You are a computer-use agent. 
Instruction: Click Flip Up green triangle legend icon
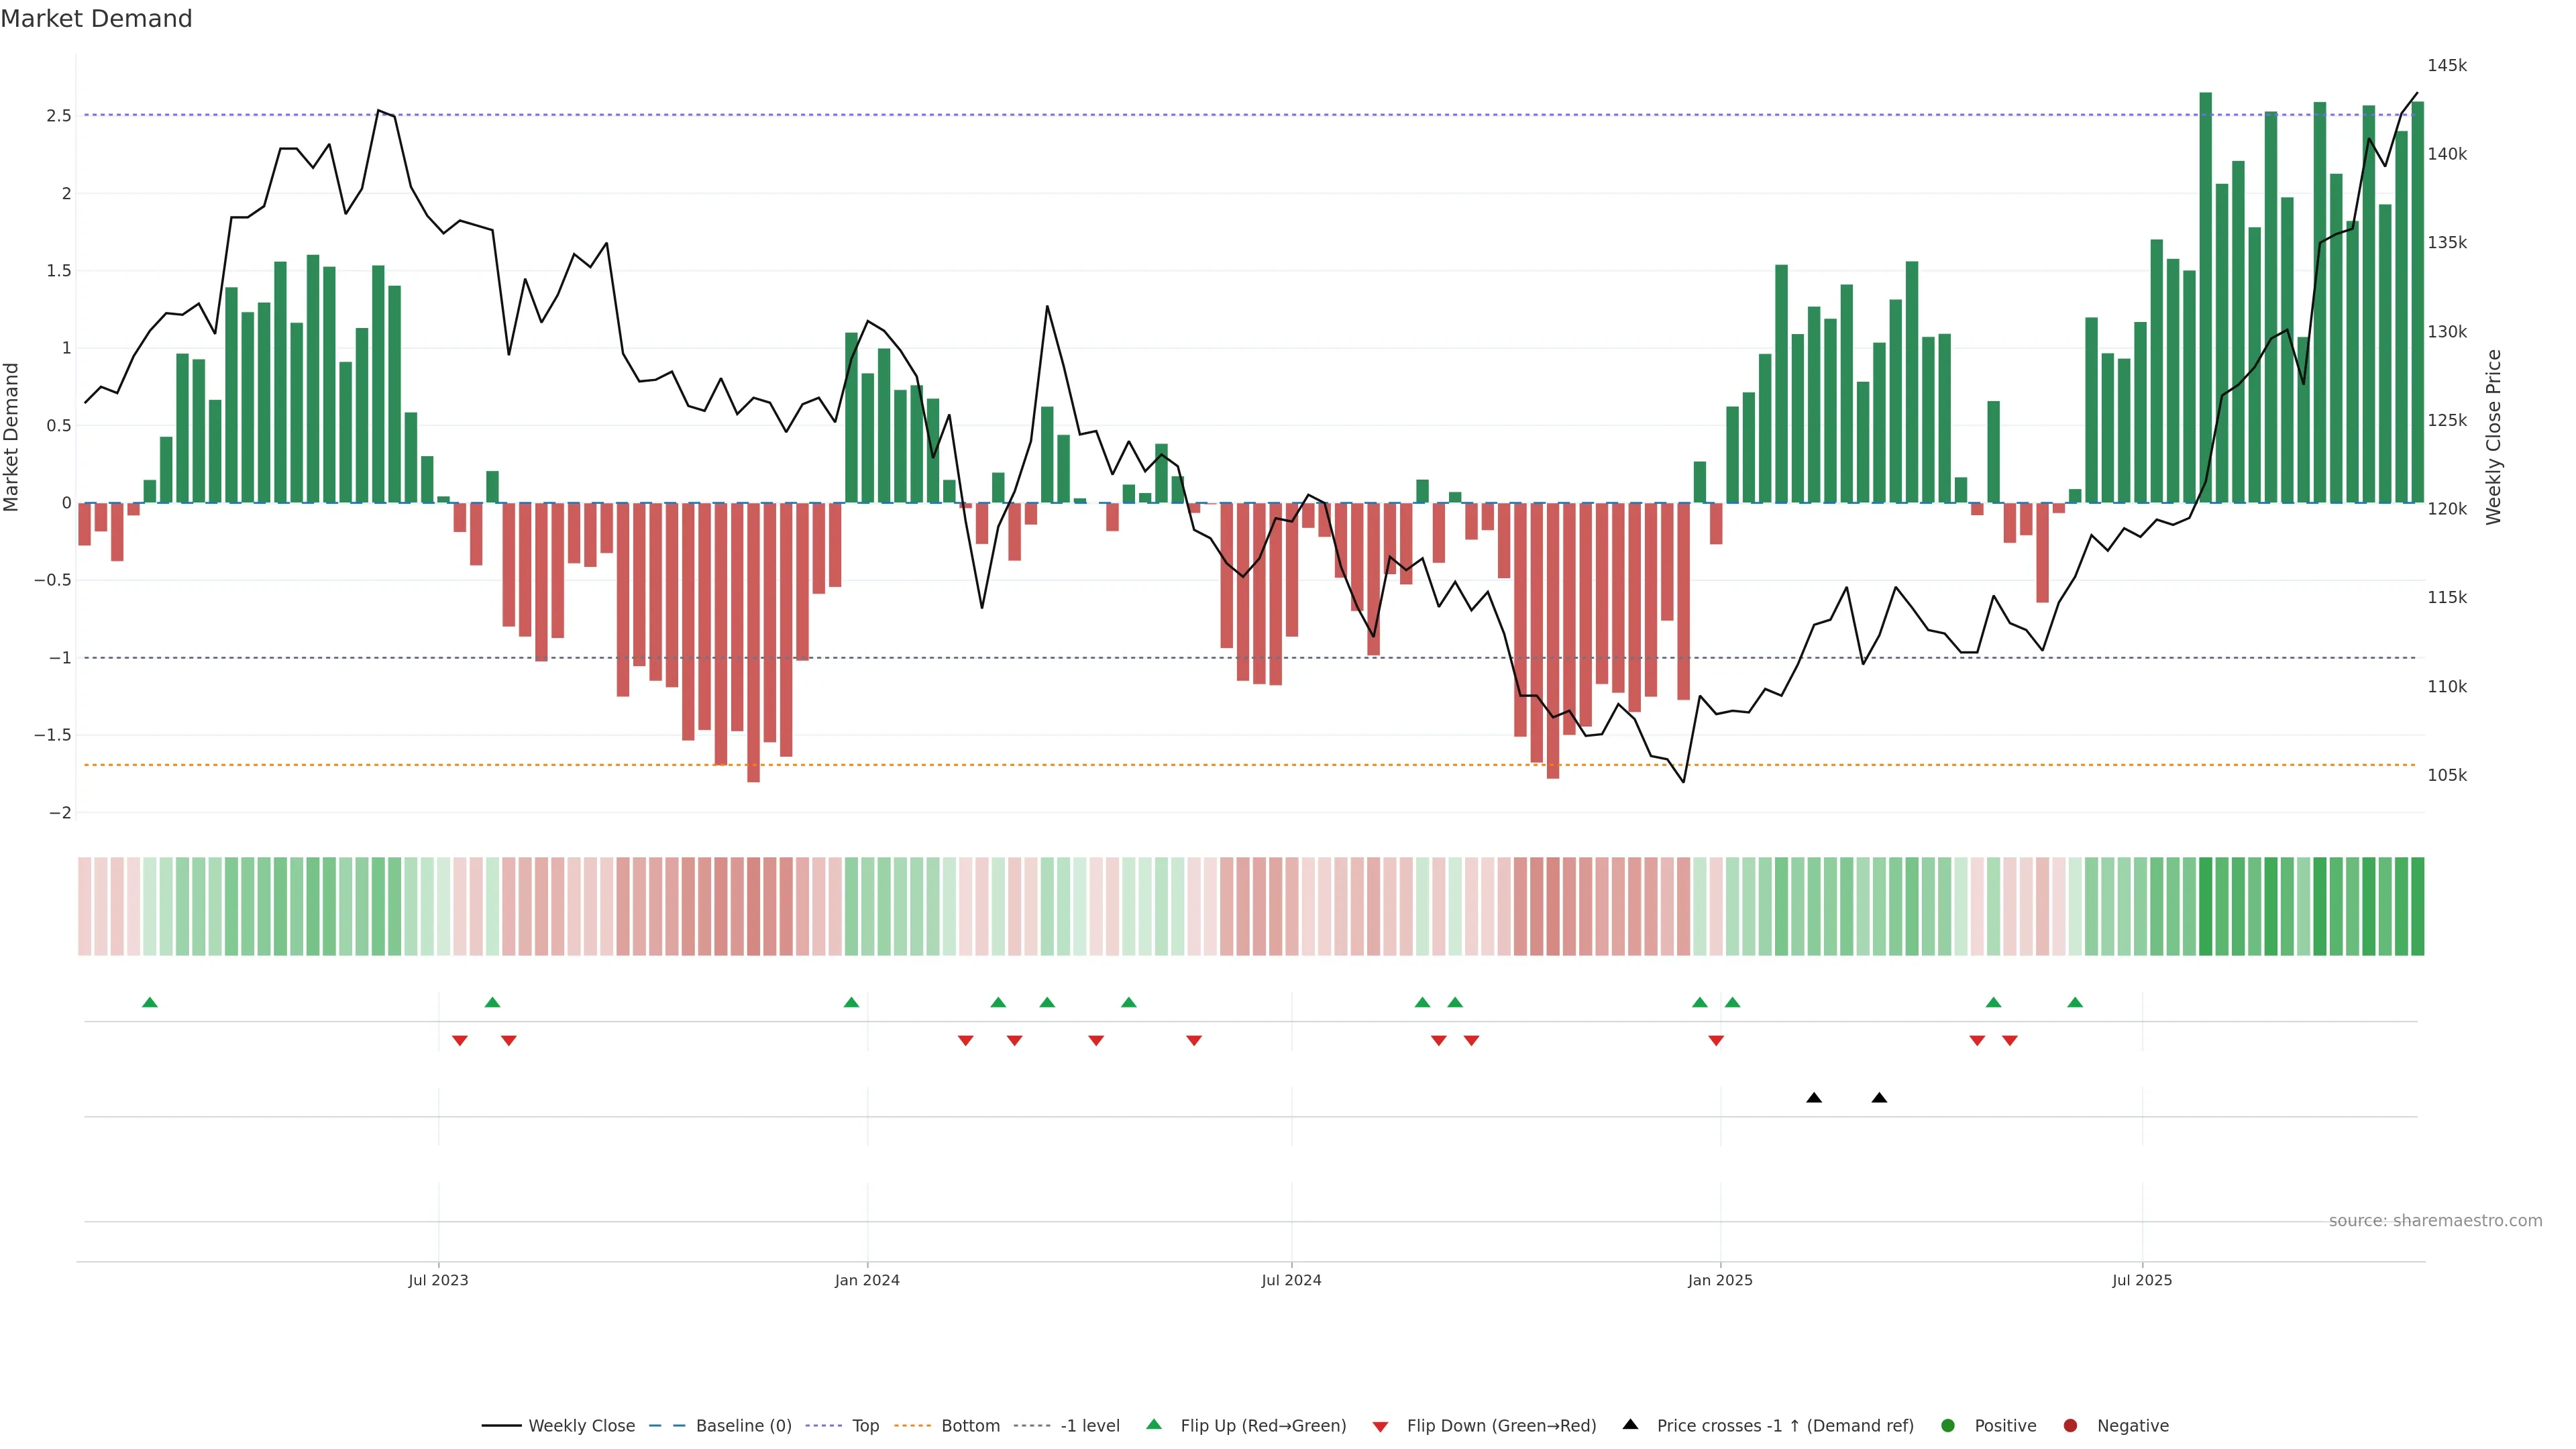click(1154, 1425)
